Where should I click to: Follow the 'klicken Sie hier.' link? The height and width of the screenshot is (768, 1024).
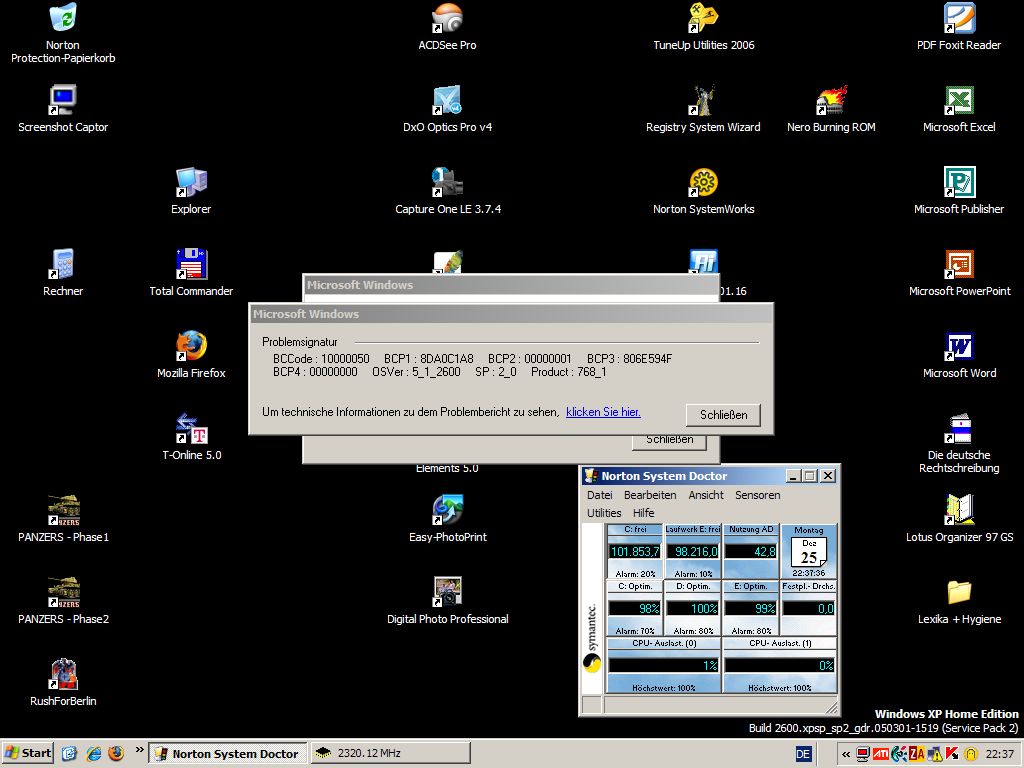pos(603,412)
